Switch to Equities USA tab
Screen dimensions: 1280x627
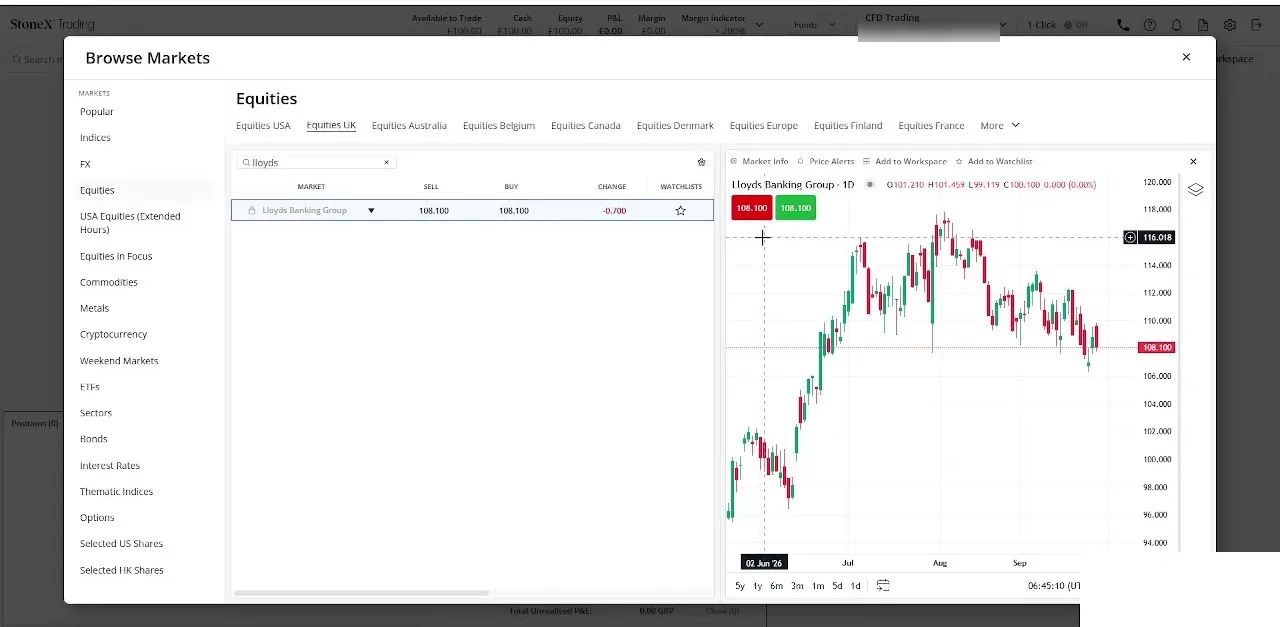pyautogui.click(x=263, y=126)
